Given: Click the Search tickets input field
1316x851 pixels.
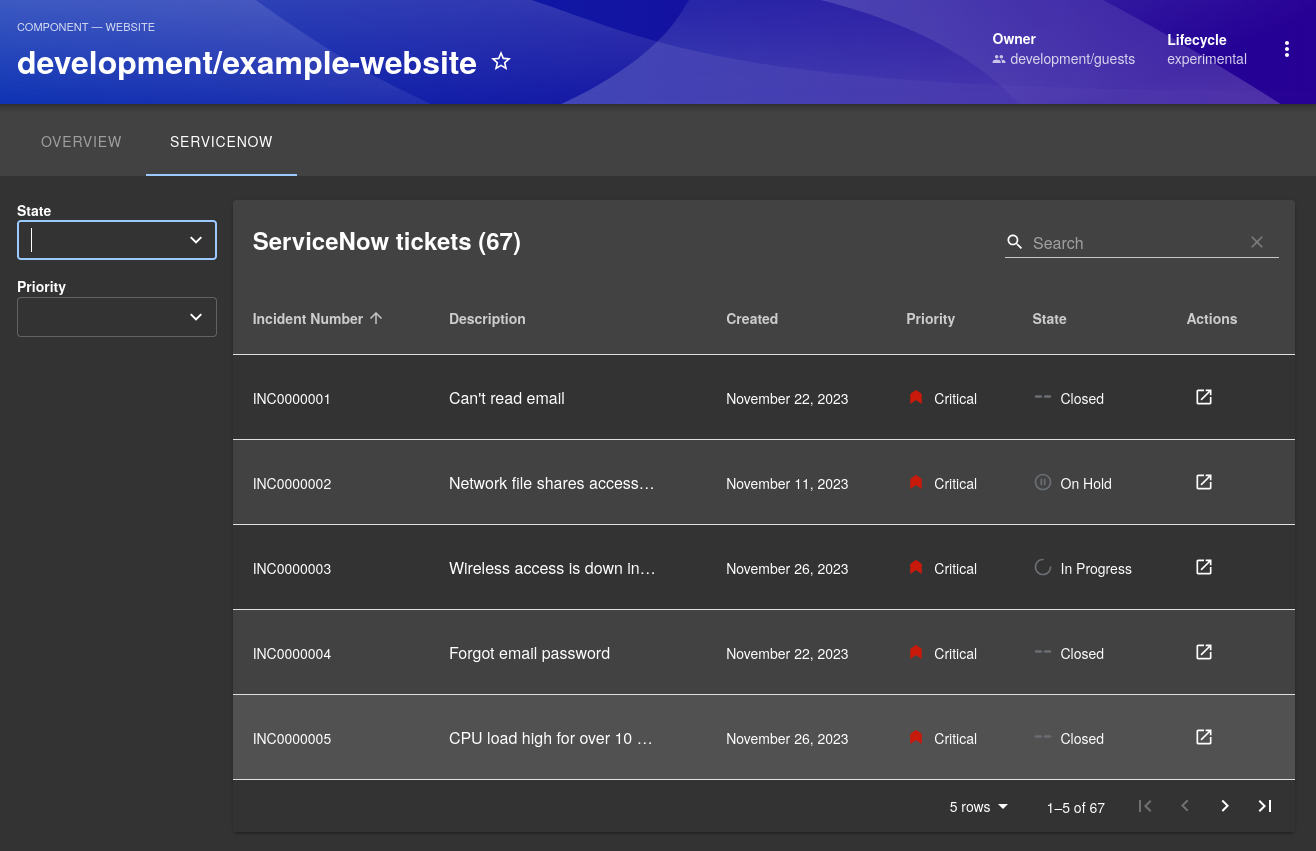Looking at the screenshot, I should pyautogui.click(x=1136, y=243).
